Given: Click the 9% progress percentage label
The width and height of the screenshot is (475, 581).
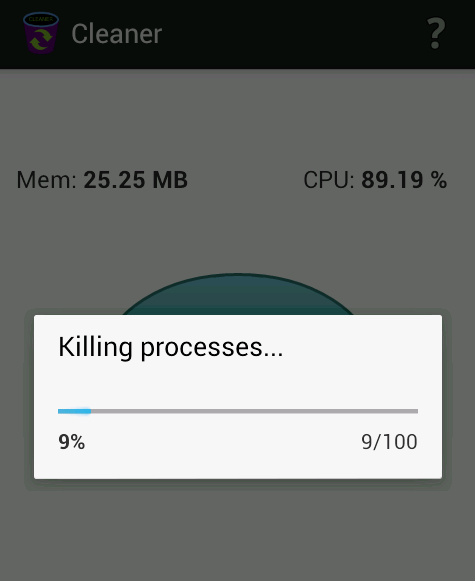Looking at the screenshot, I should coord(72,442).
